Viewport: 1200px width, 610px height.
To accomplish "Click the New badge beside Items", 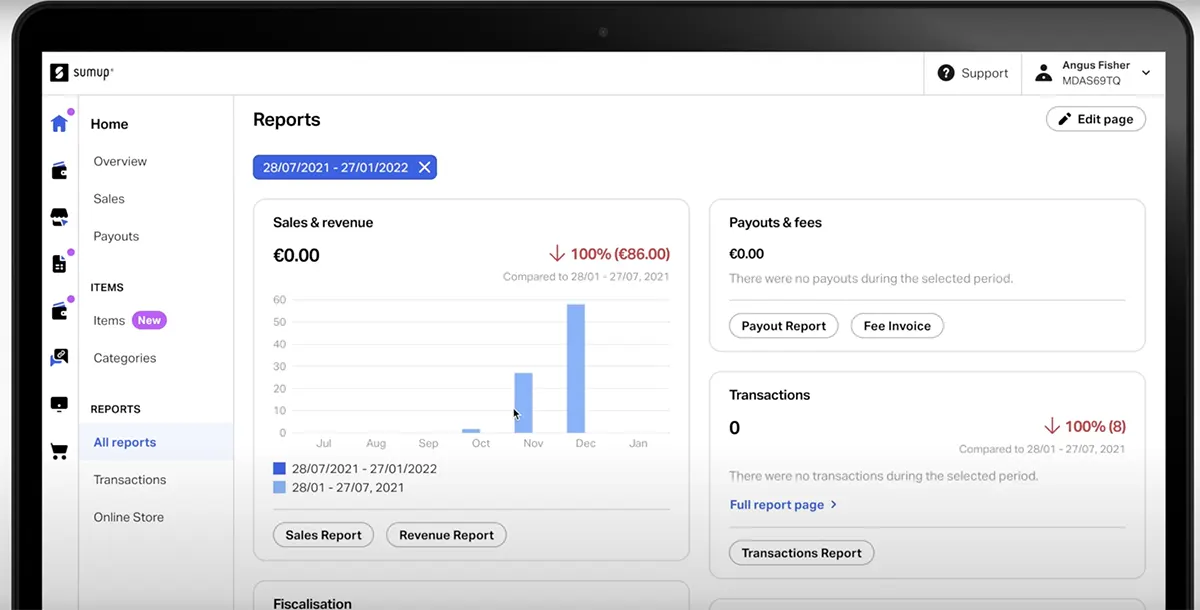I will click(x=149, y=321).
